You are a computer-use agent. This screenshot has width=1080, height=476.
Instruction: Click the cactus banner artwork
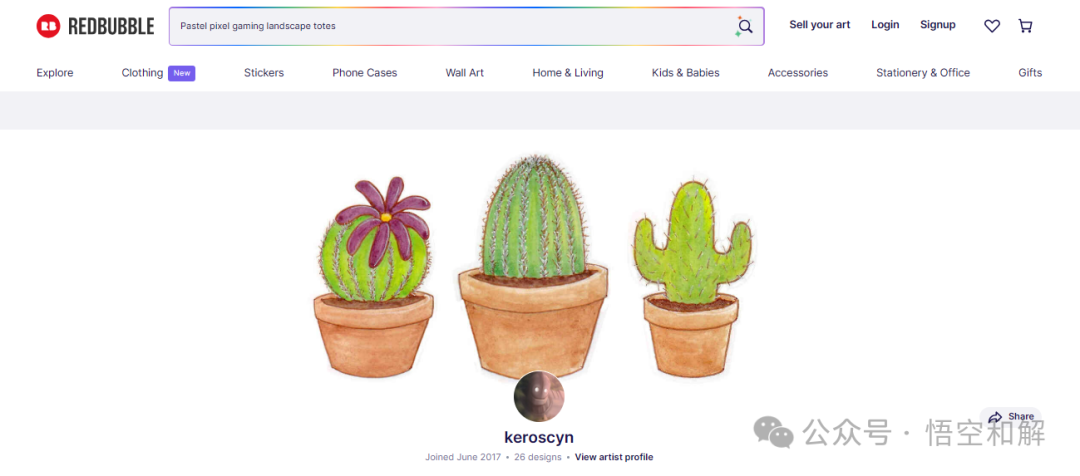pyautogui.click(x=534, y=267)
